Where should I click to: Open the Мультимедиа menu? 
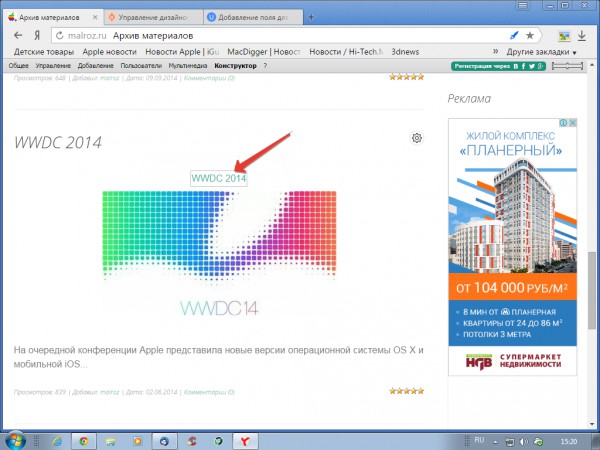[188, 65]
